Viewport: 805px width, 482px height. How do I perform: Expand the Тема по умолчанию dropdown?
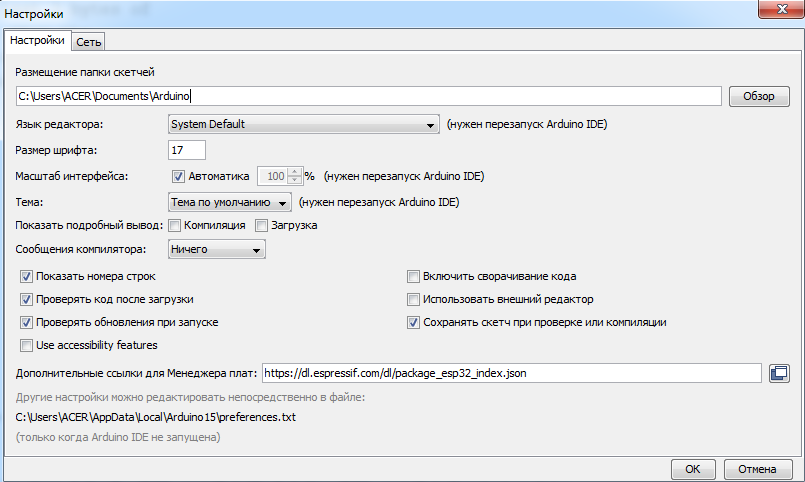pyautogui.click(x=229, y=201)
